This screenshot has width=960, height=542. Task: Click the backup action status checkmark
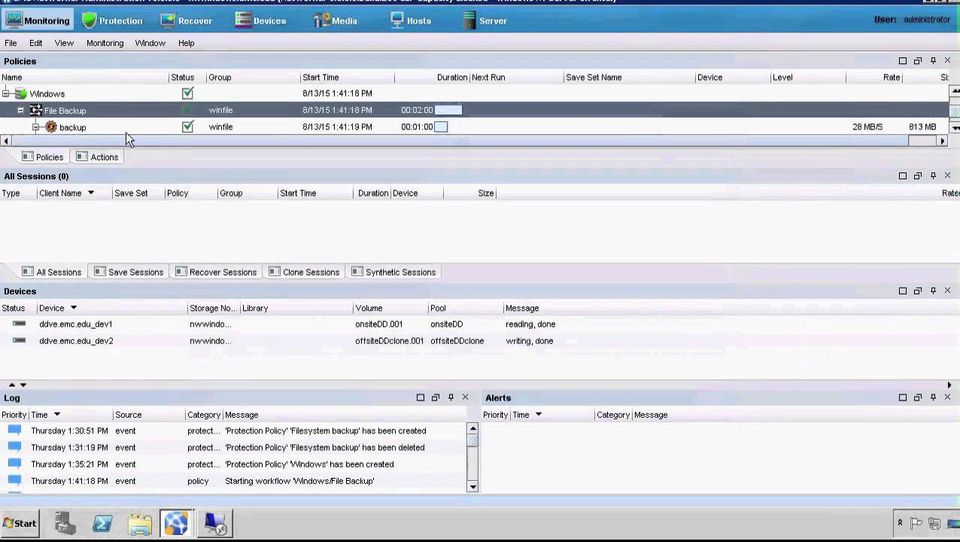coord(187,126)
